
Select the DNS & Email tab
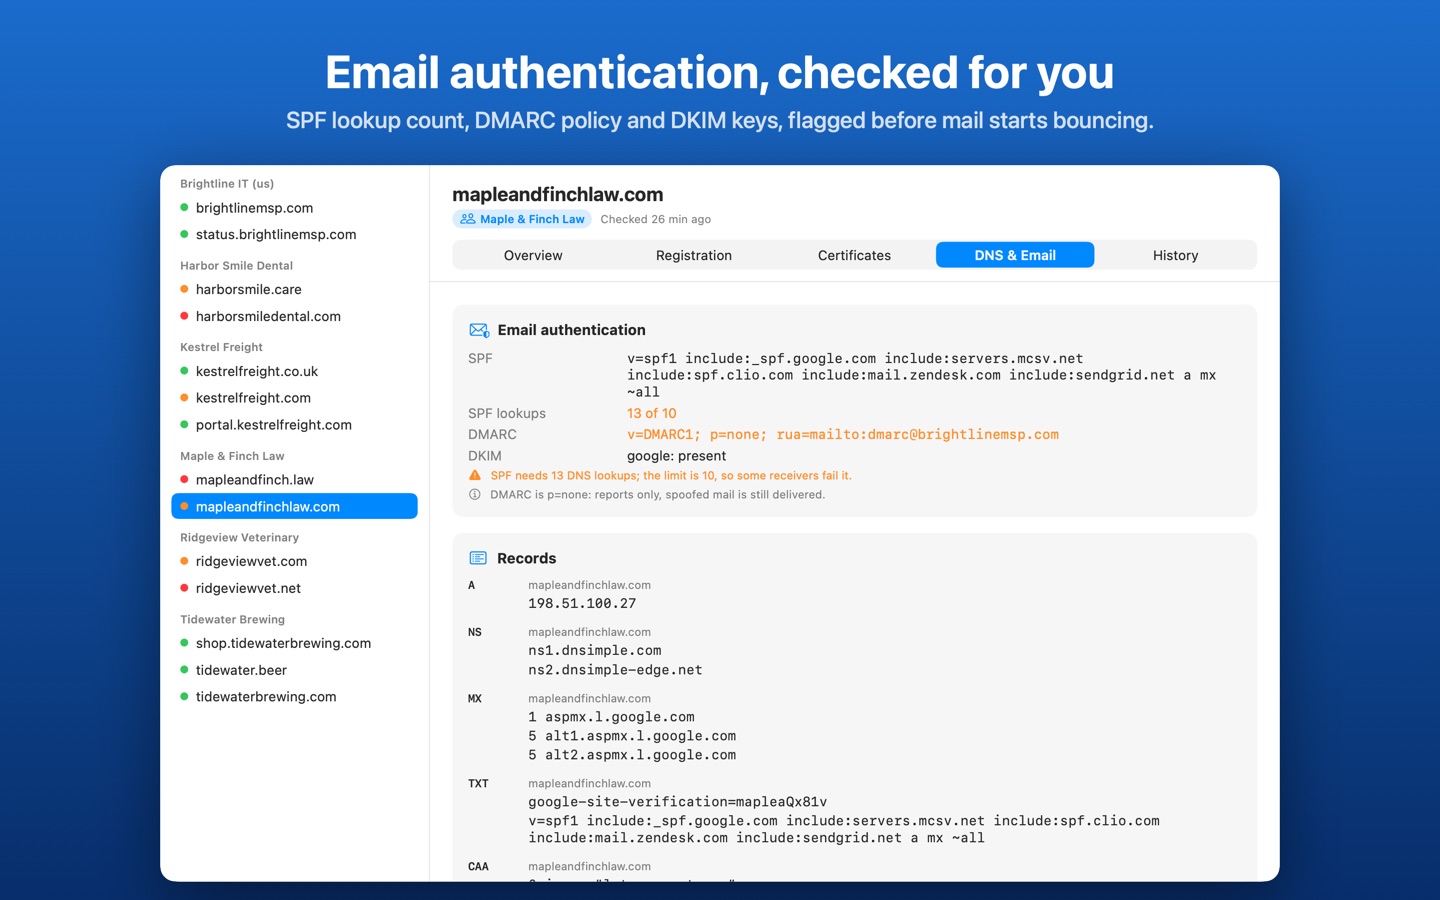[x=1015, y=255]
